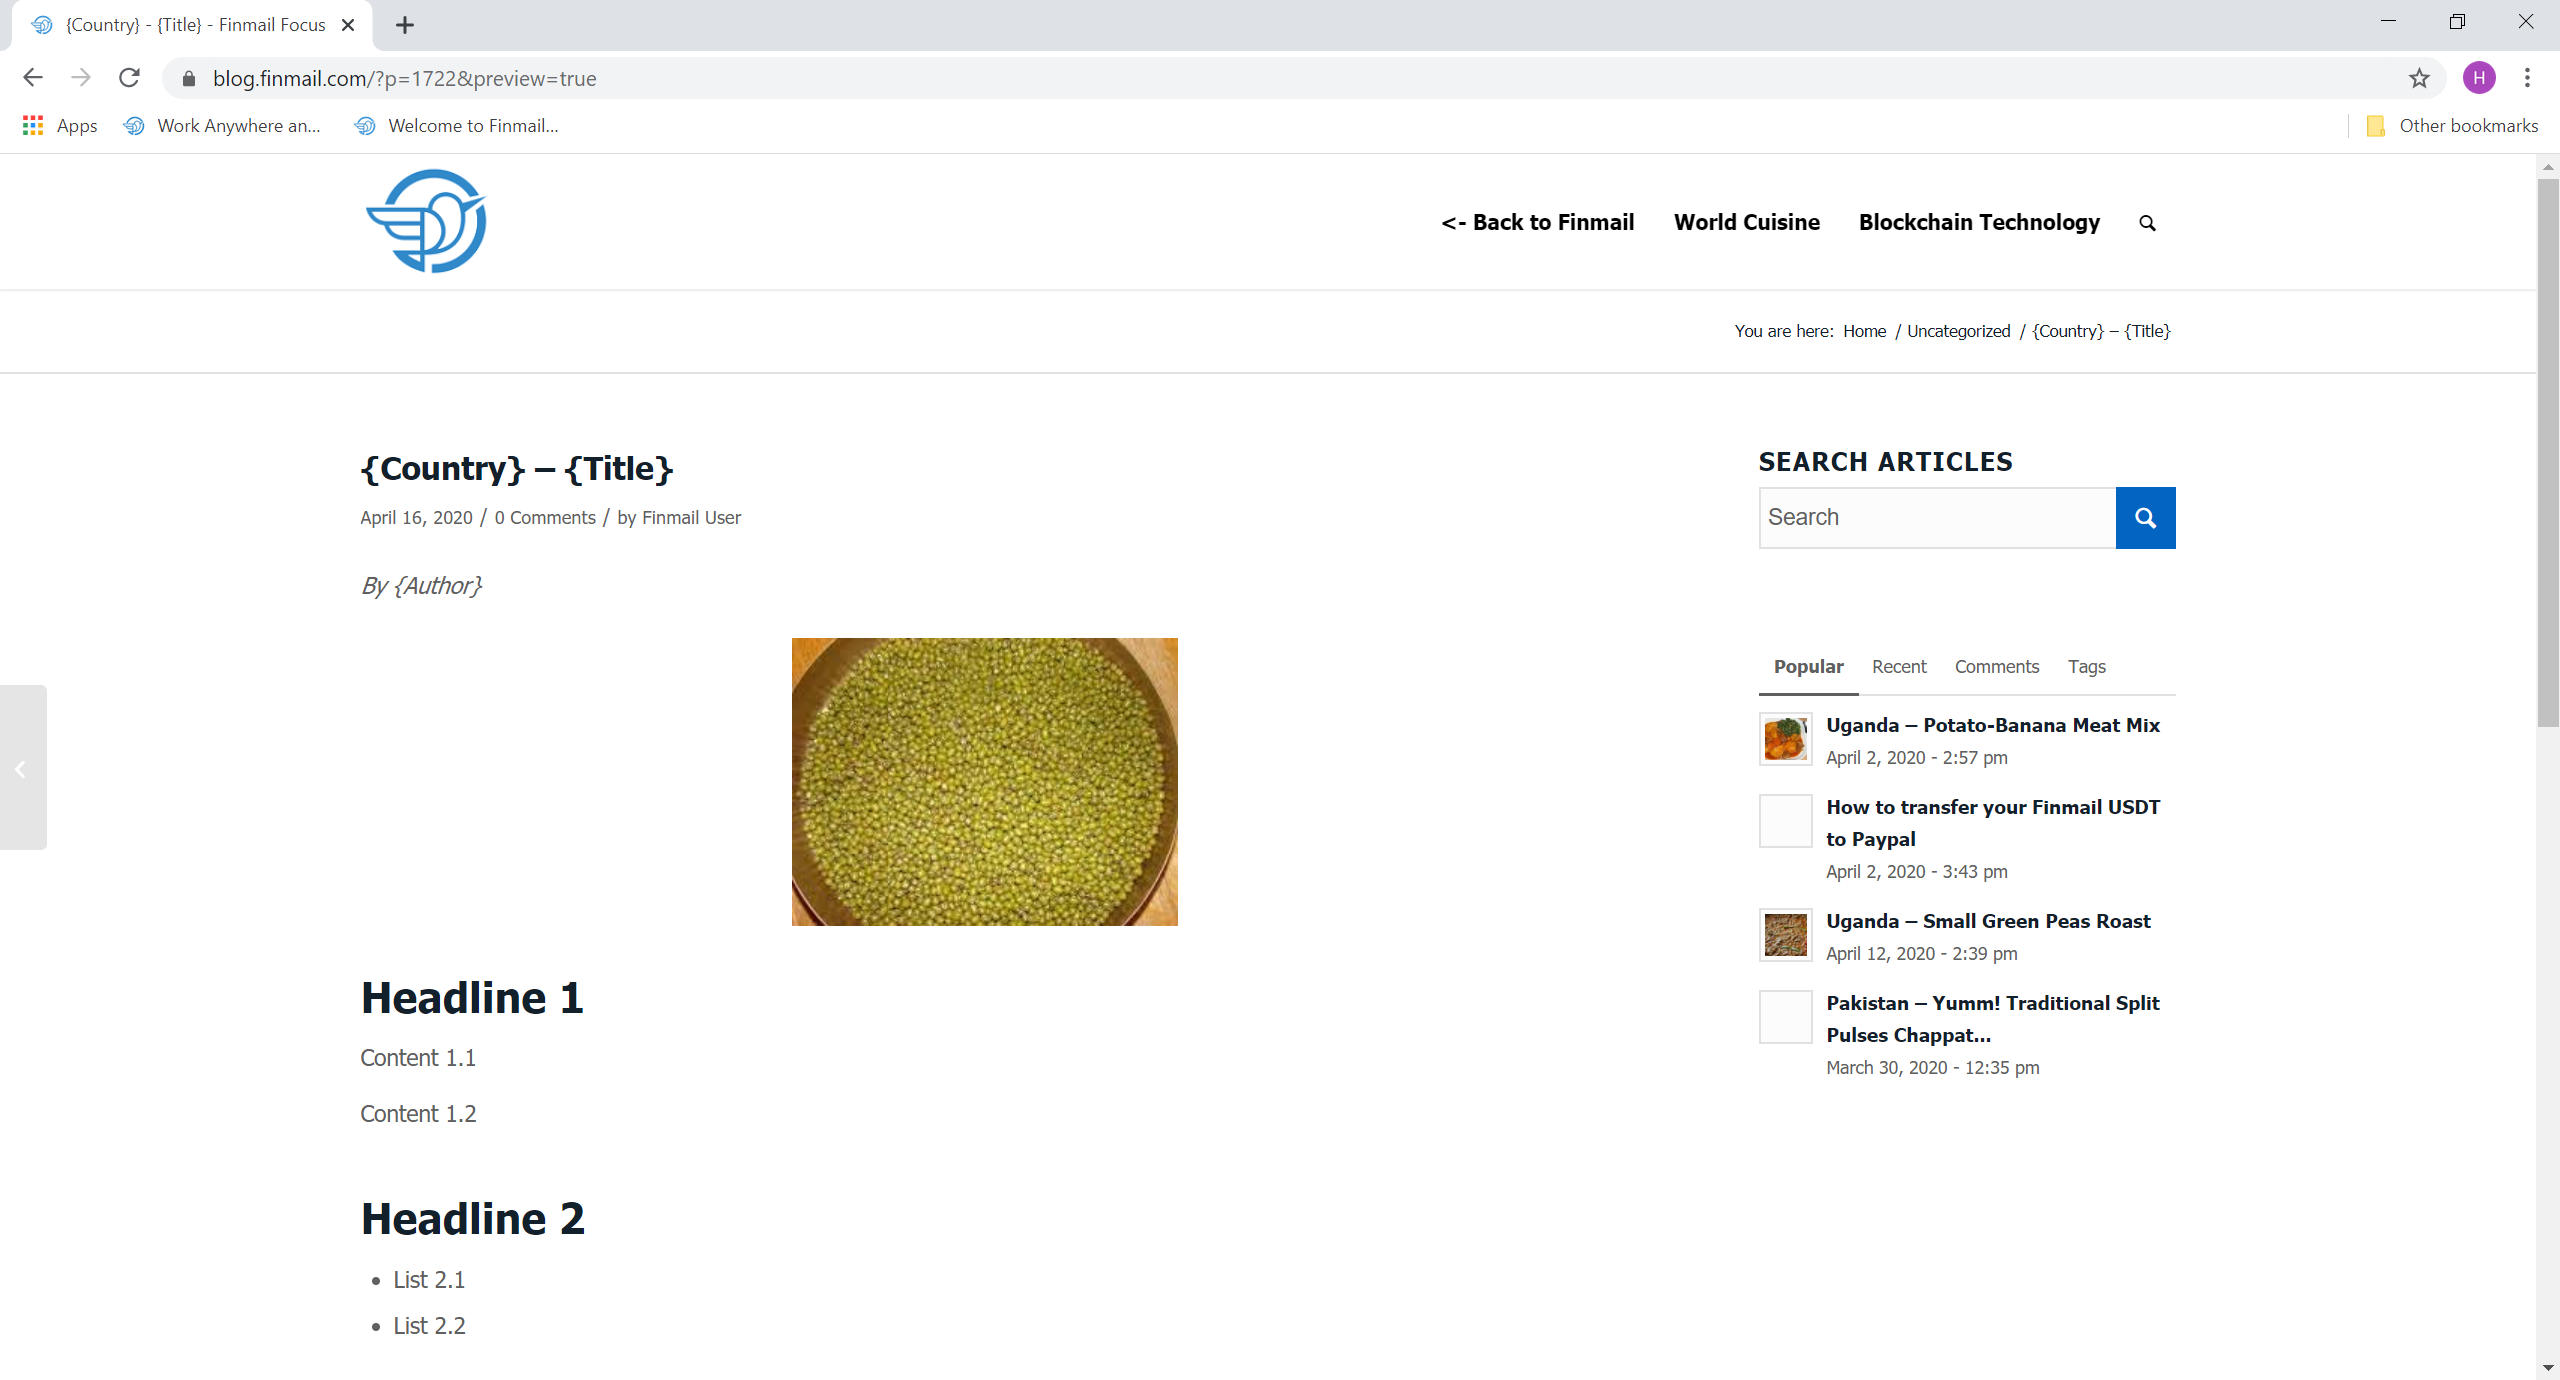Image resolution: width=2560 pixels, height=1380 pixels.
Task: Open Blockchain Technology menu item
Action: 1979,222
